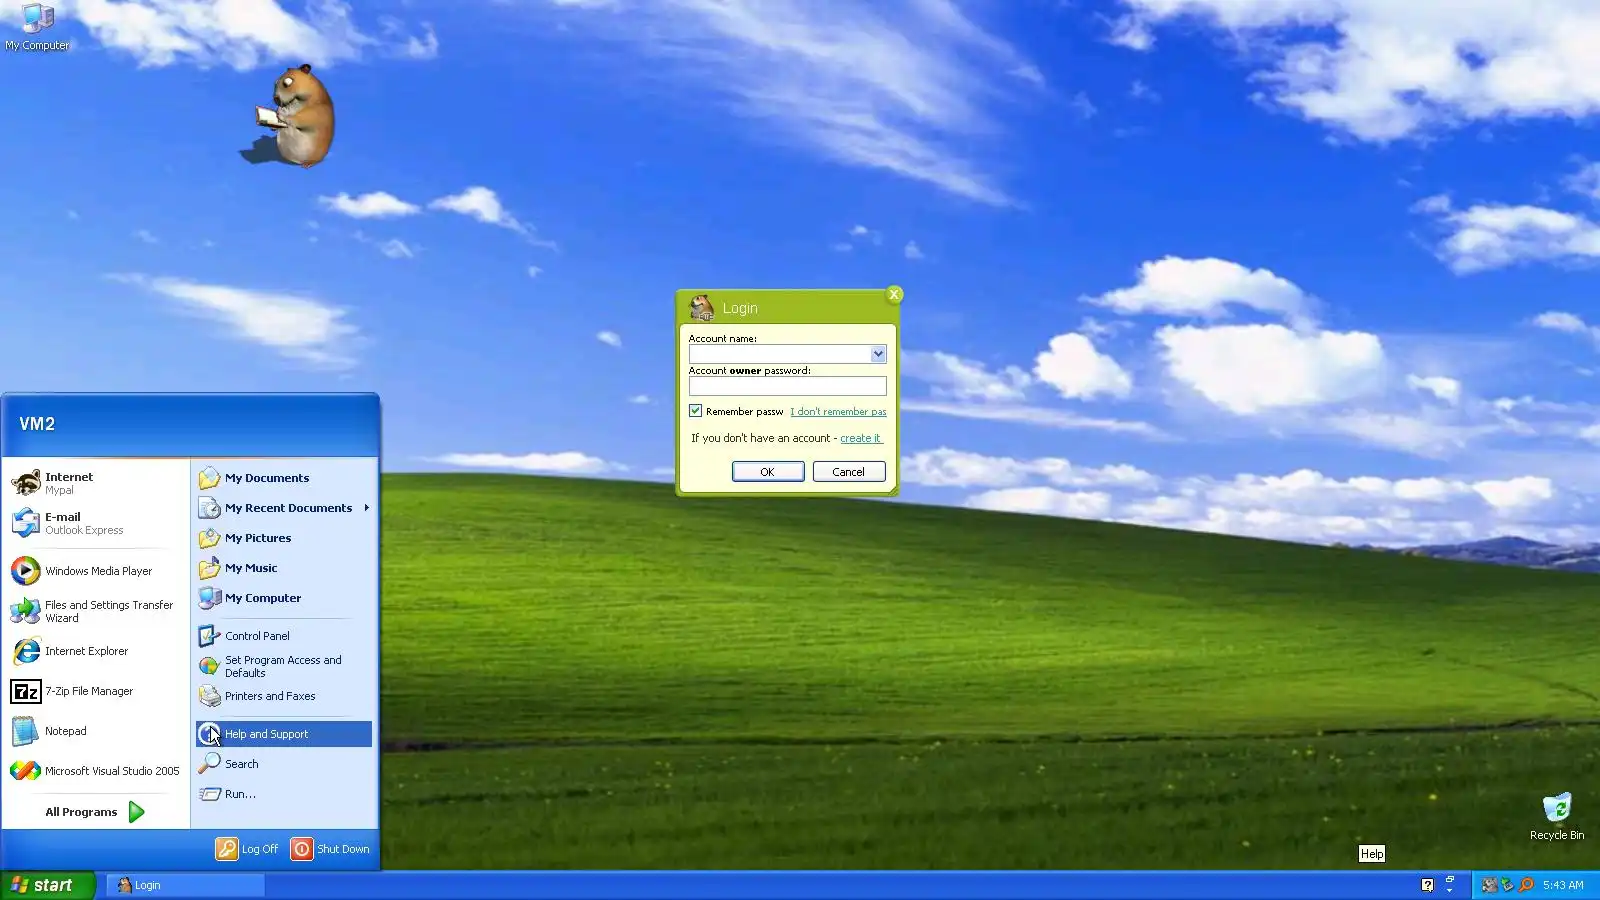Launch Notepad from the Start menu
This screenshot has width=1600, height=900.
pyautogui.click(x=96, y=731)
